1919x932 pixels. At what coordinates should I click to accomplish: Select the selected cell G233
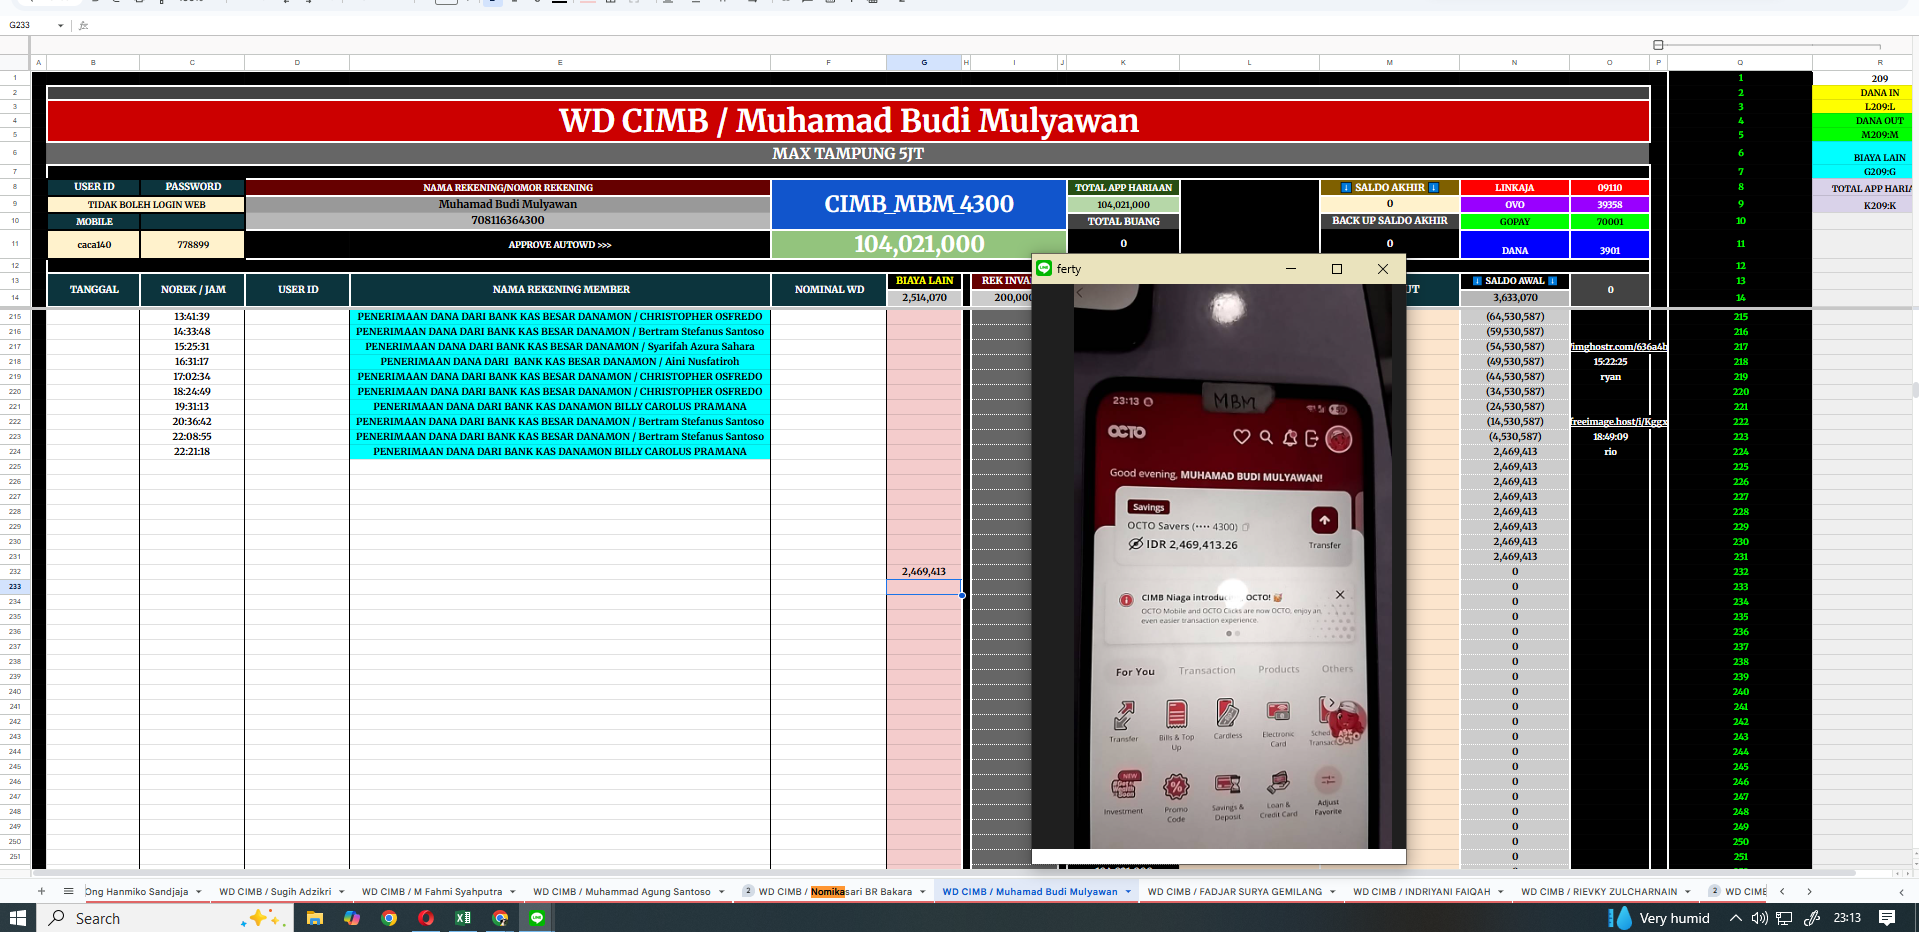point(924,587)
